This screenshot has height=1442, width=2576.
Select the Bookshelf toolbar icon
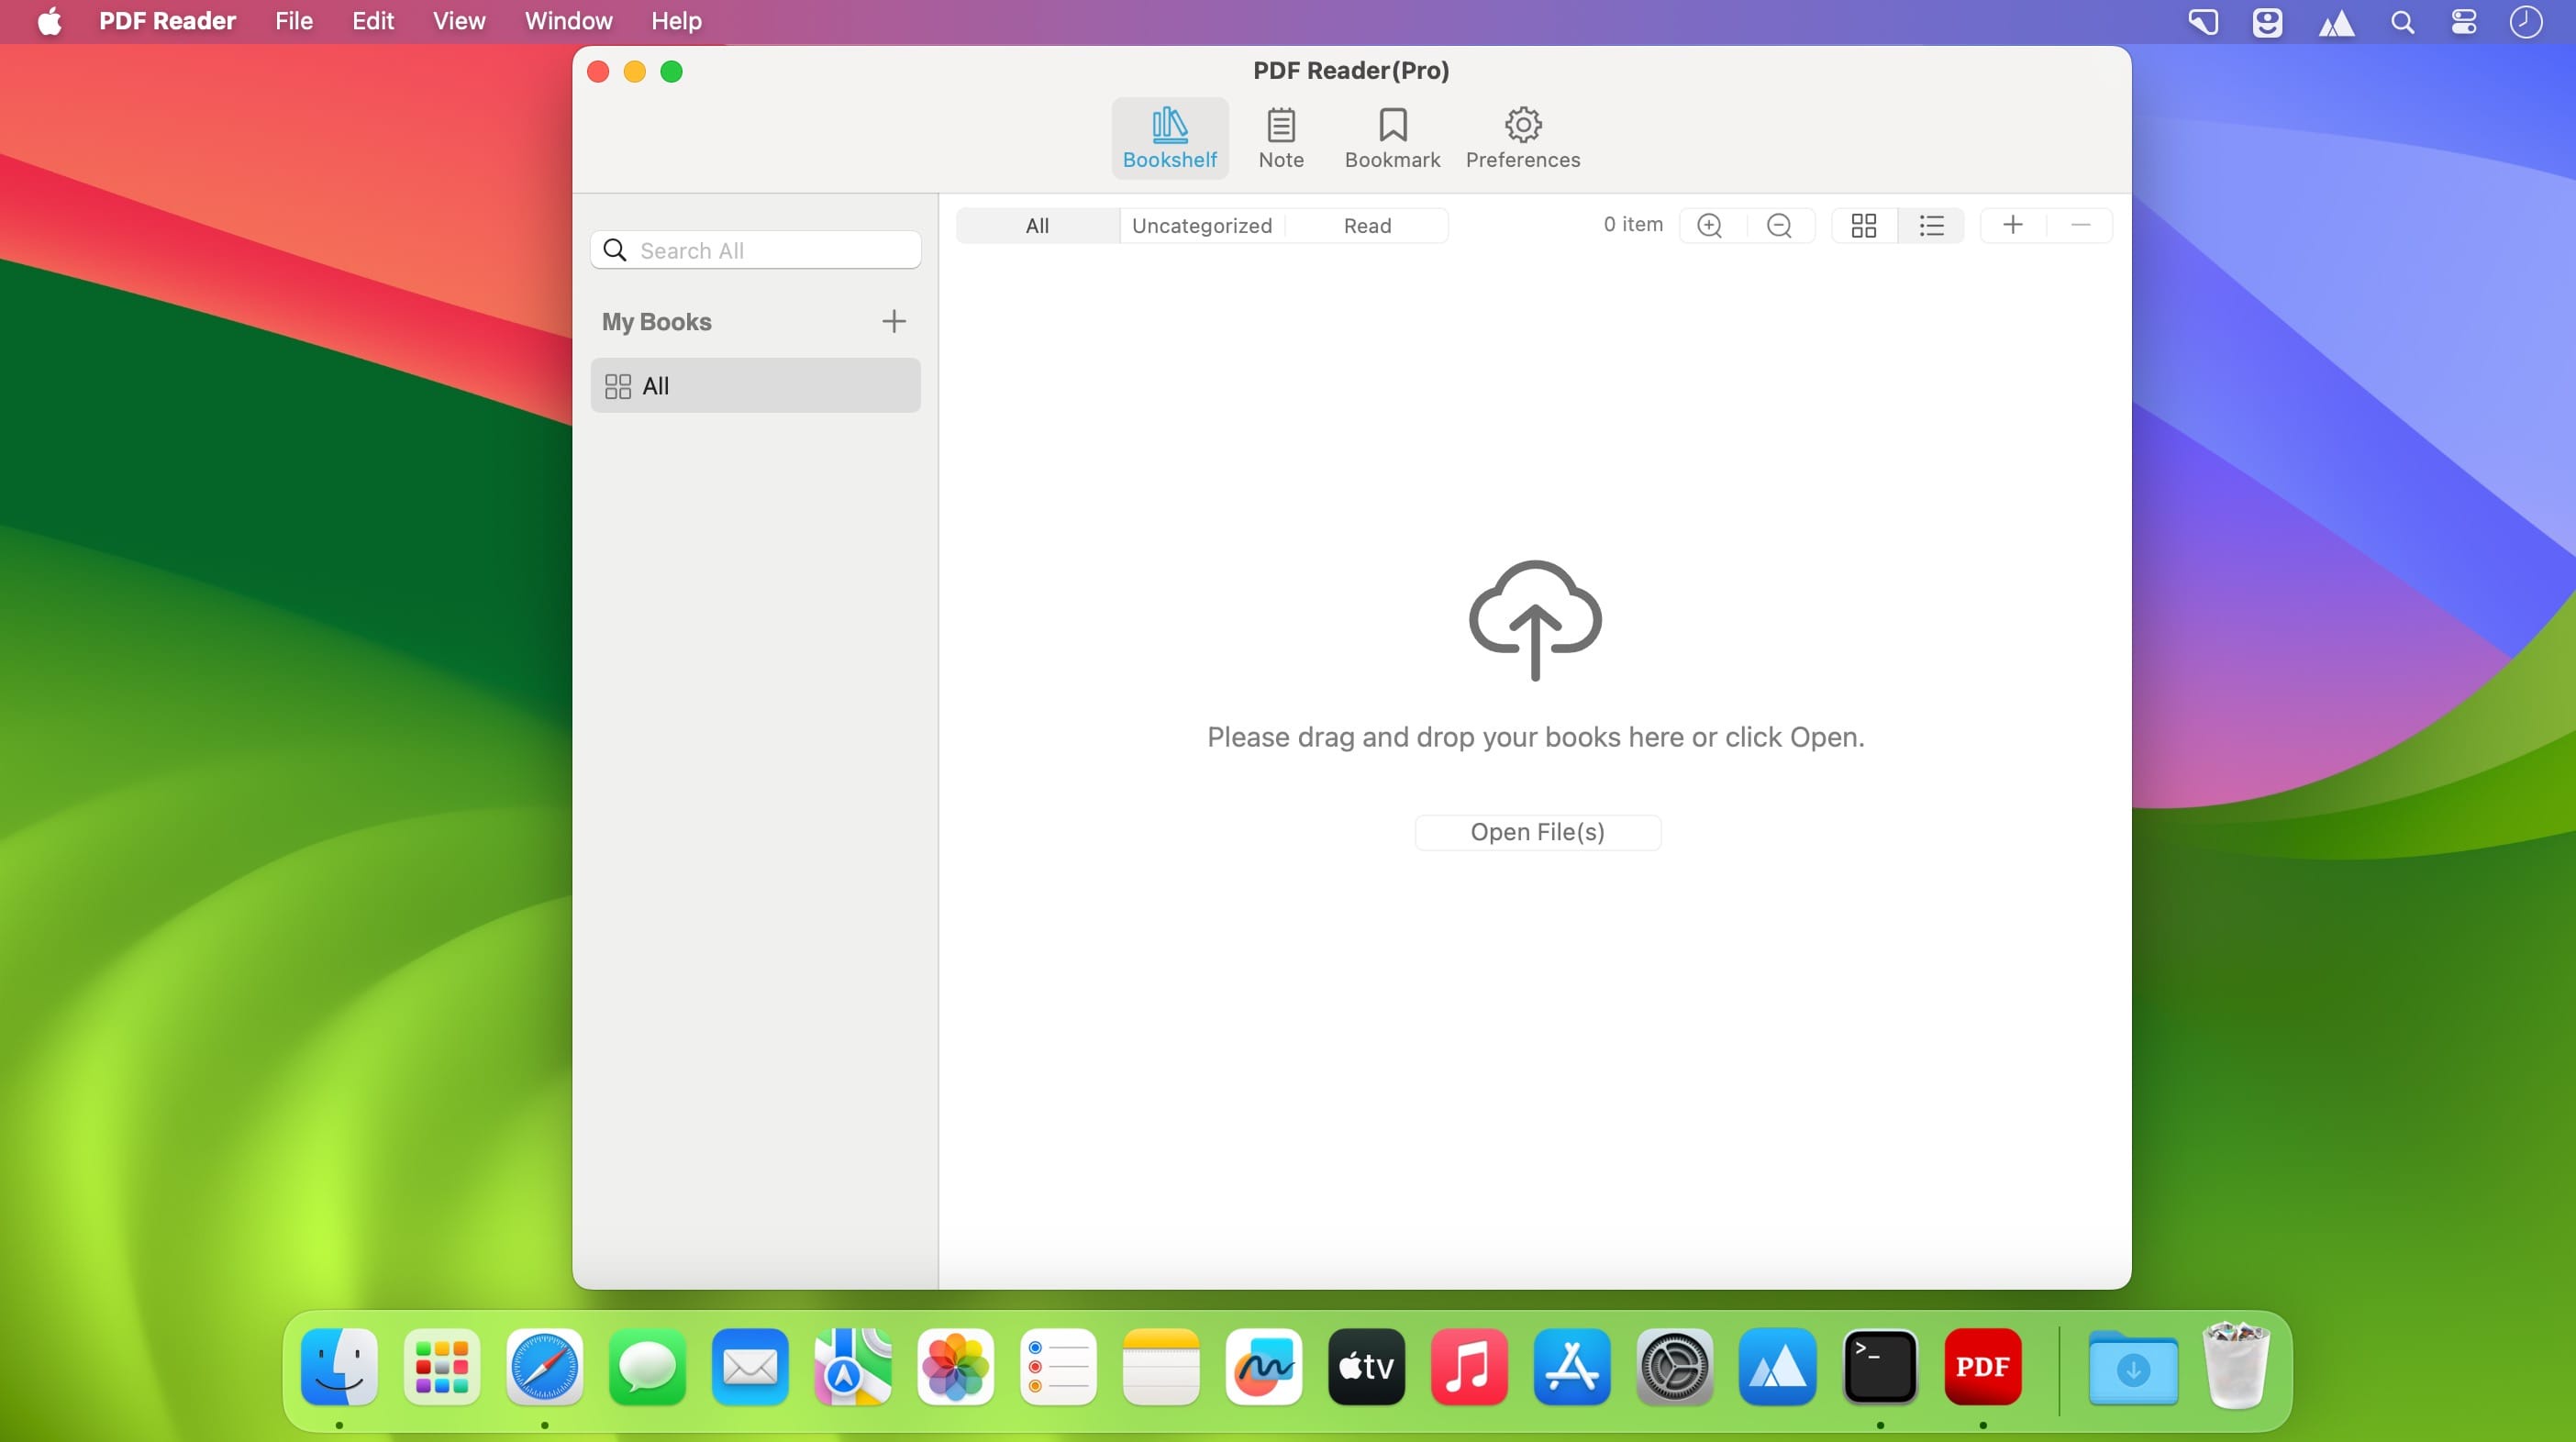[x=1169, y=138]
